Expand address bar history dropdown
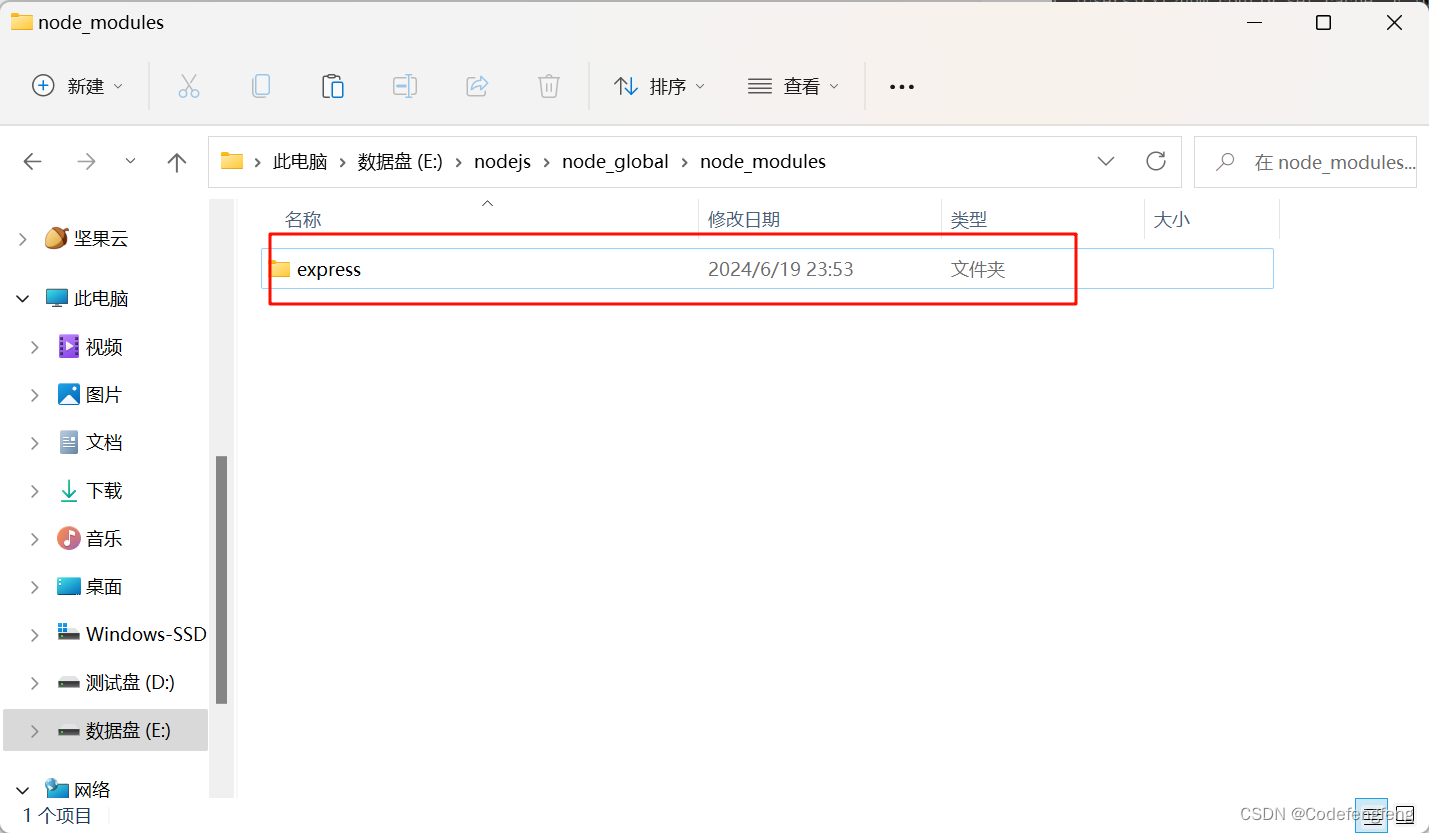This screenshot has height=833, width=1429. pyautogui.click(x=1106, y=161)
